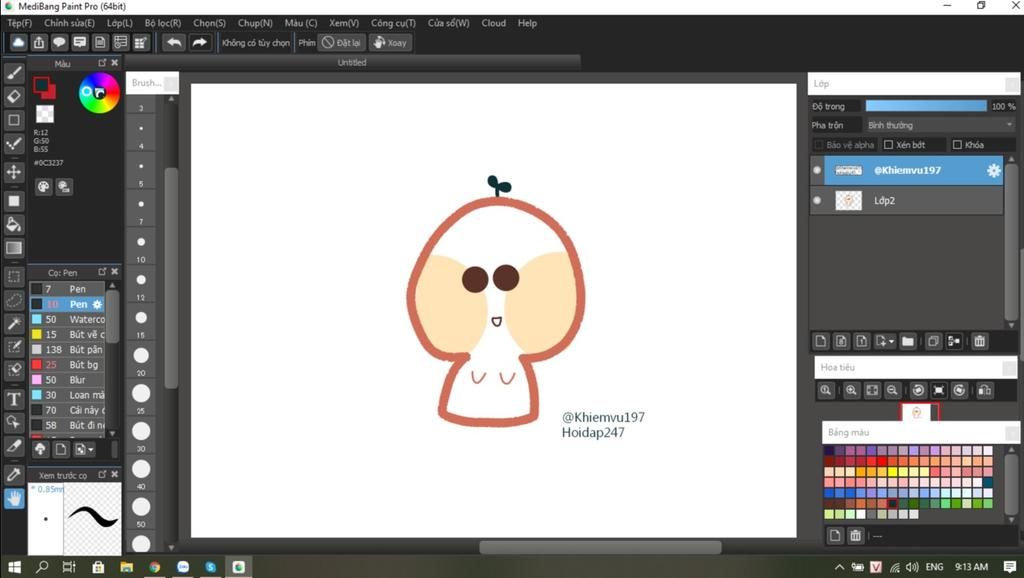Click the canvas horizontal scrollbar
Screen dimensions: 1024x578
point(600,547)
